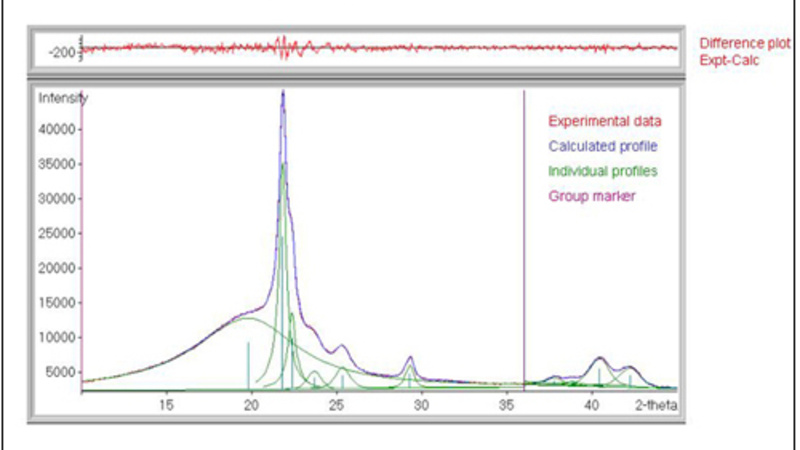Click the 15 tick on 2-theta axis
The image size is (800, 450).
166,406
